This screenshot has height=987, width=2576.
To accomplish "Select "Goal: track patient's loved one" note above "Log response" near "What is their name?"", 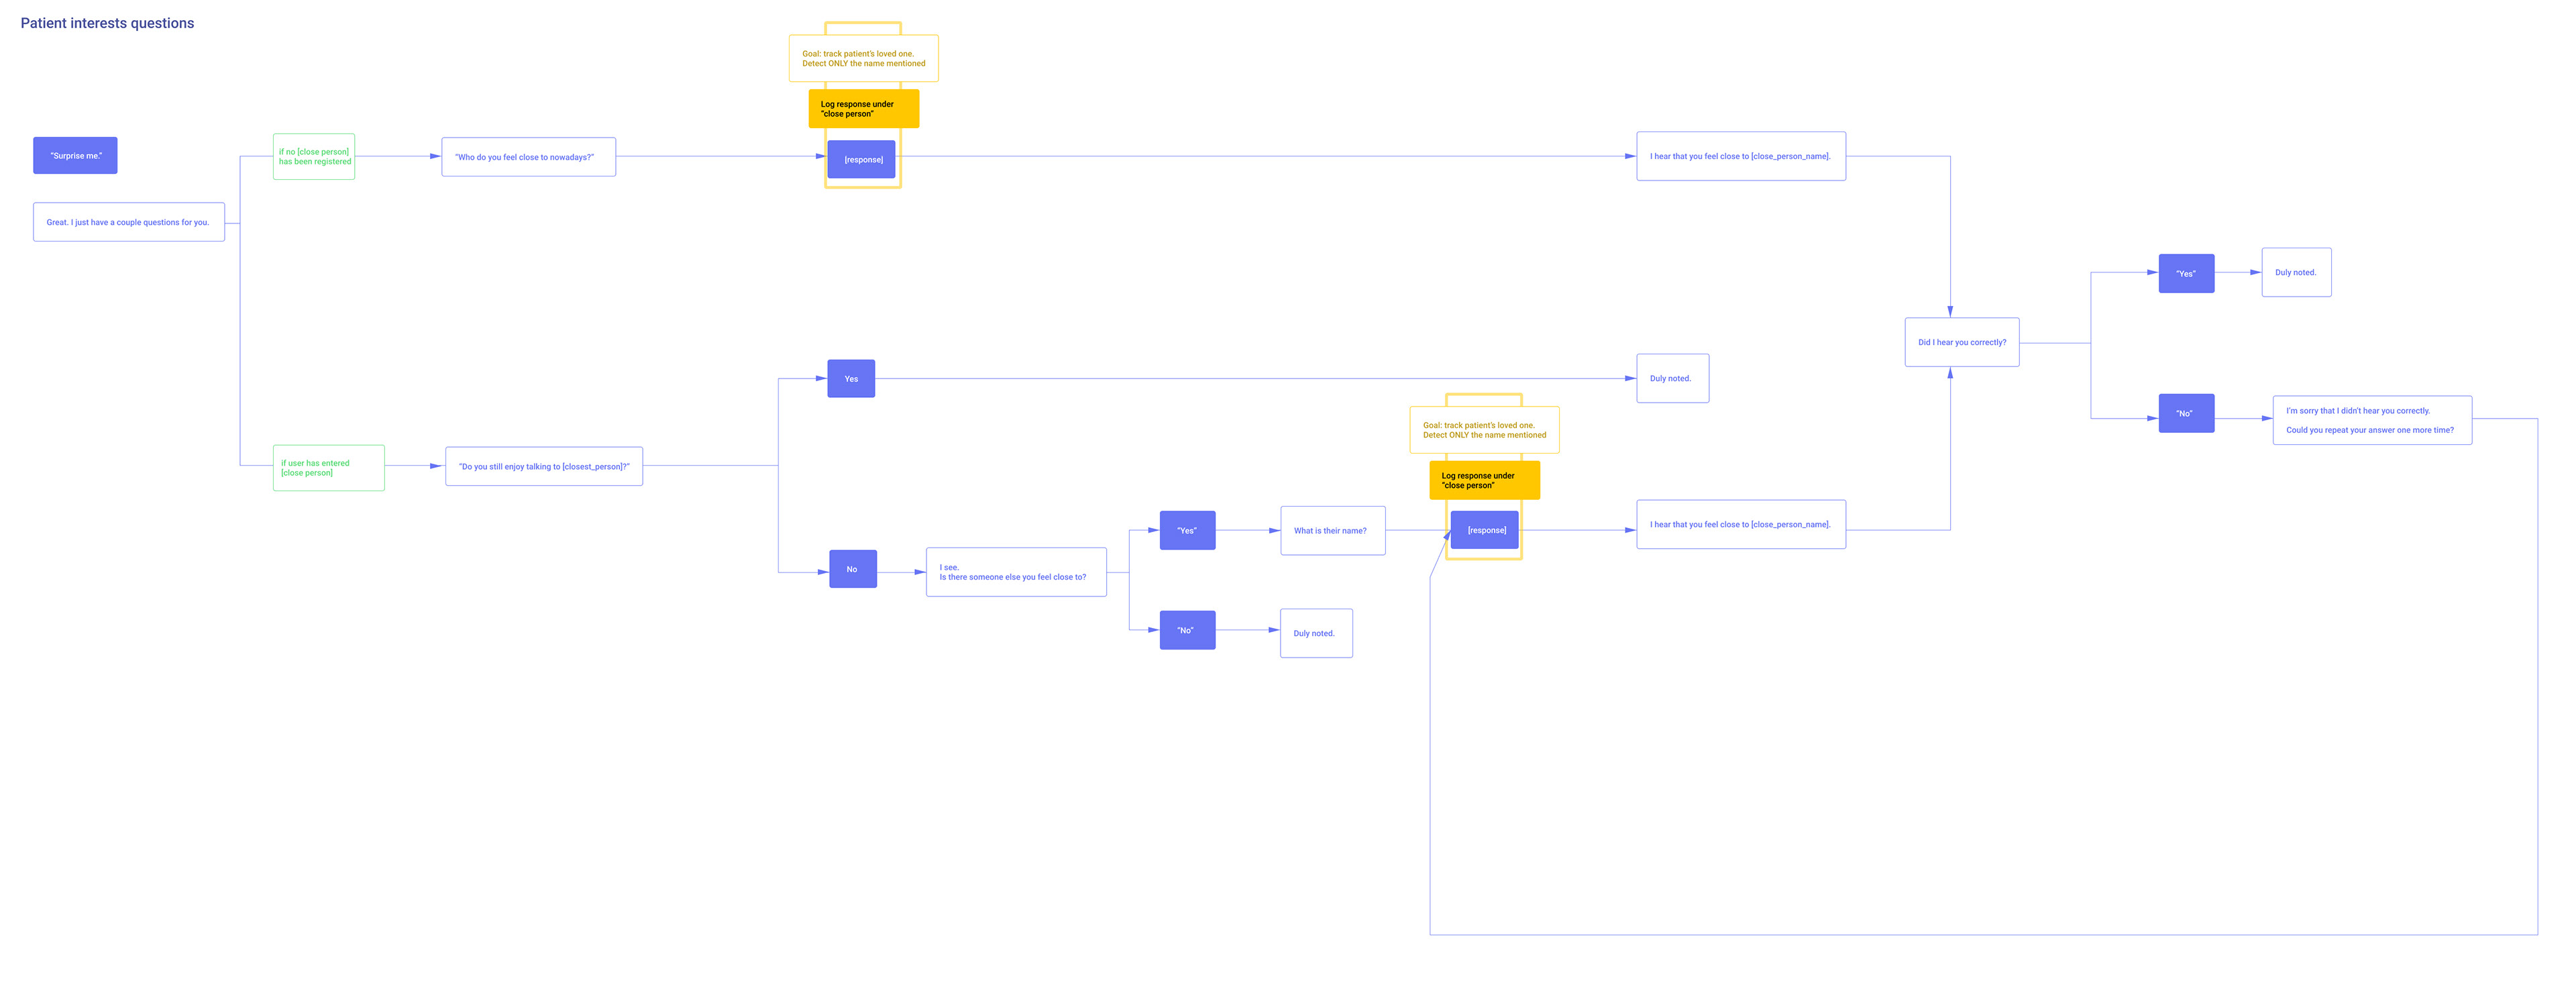I will (x=1484, y=430).
